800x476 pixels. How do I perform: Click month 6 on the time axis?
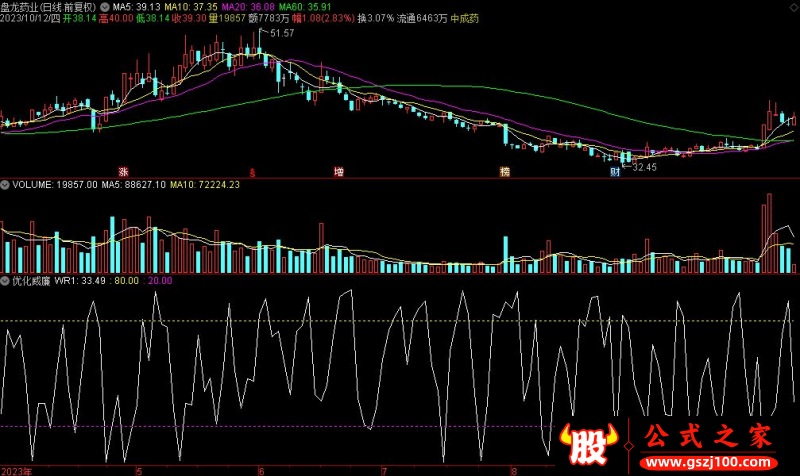pos(261,471)
